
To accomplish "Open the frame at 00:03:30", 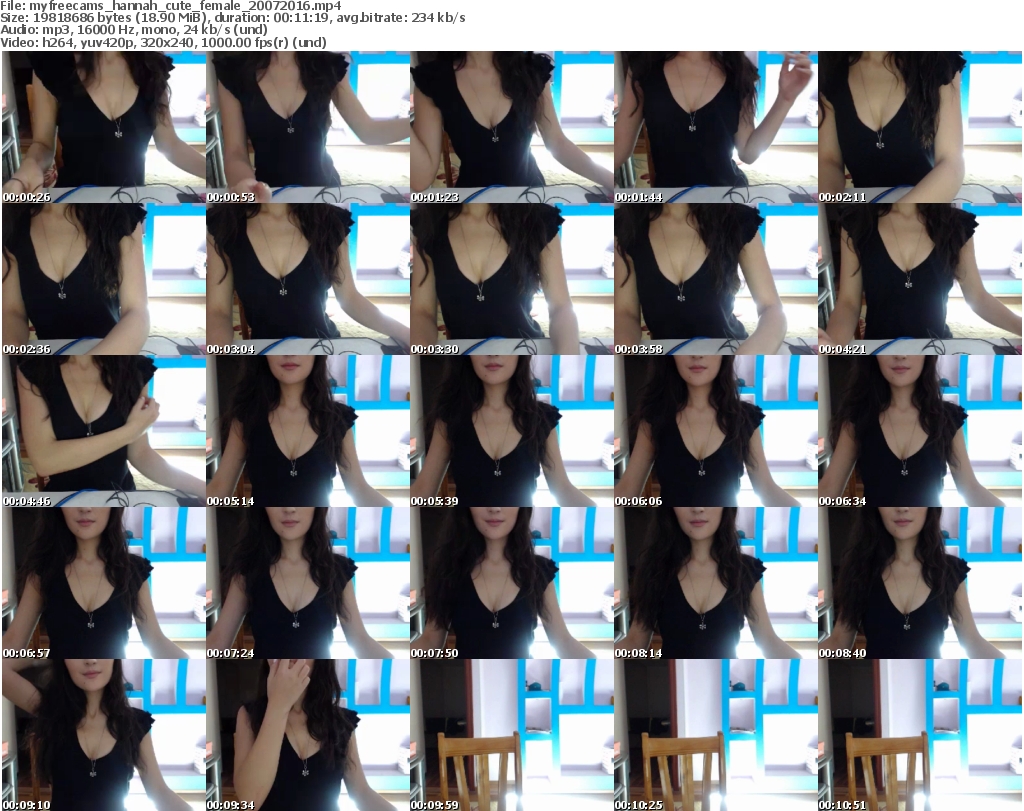I will tap(512, 279).
